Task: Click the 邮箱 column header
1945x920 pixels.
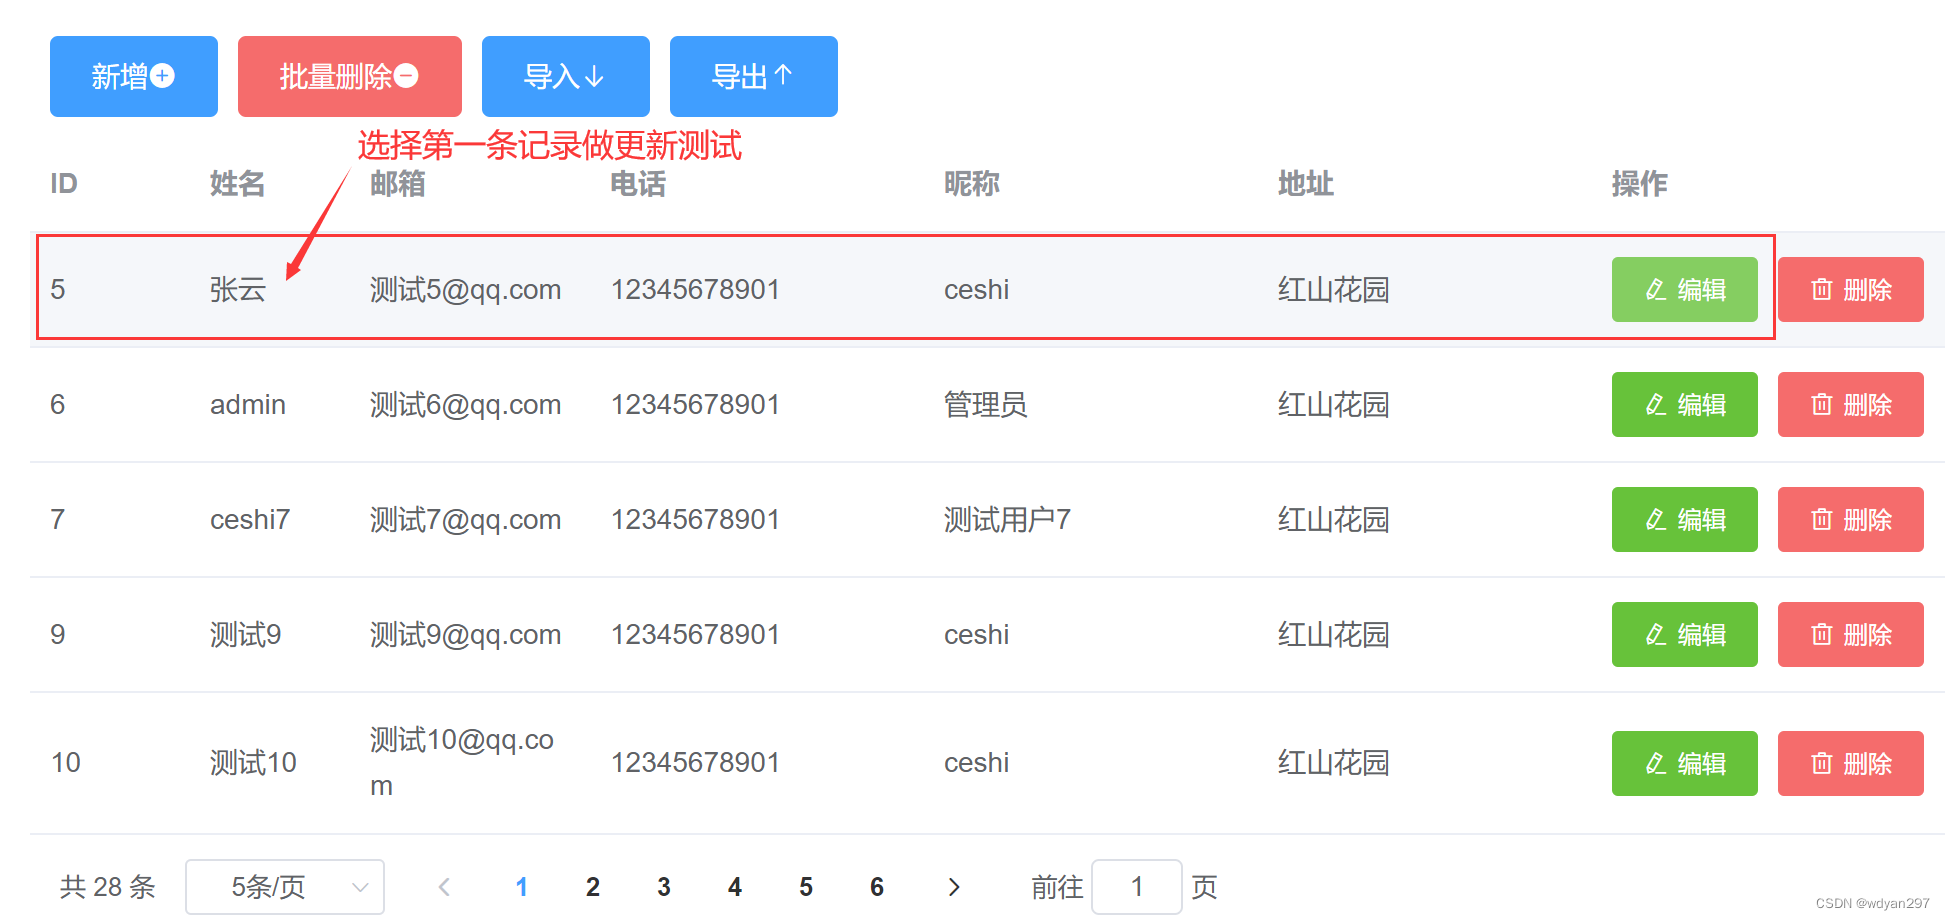Action: point(397,184)
